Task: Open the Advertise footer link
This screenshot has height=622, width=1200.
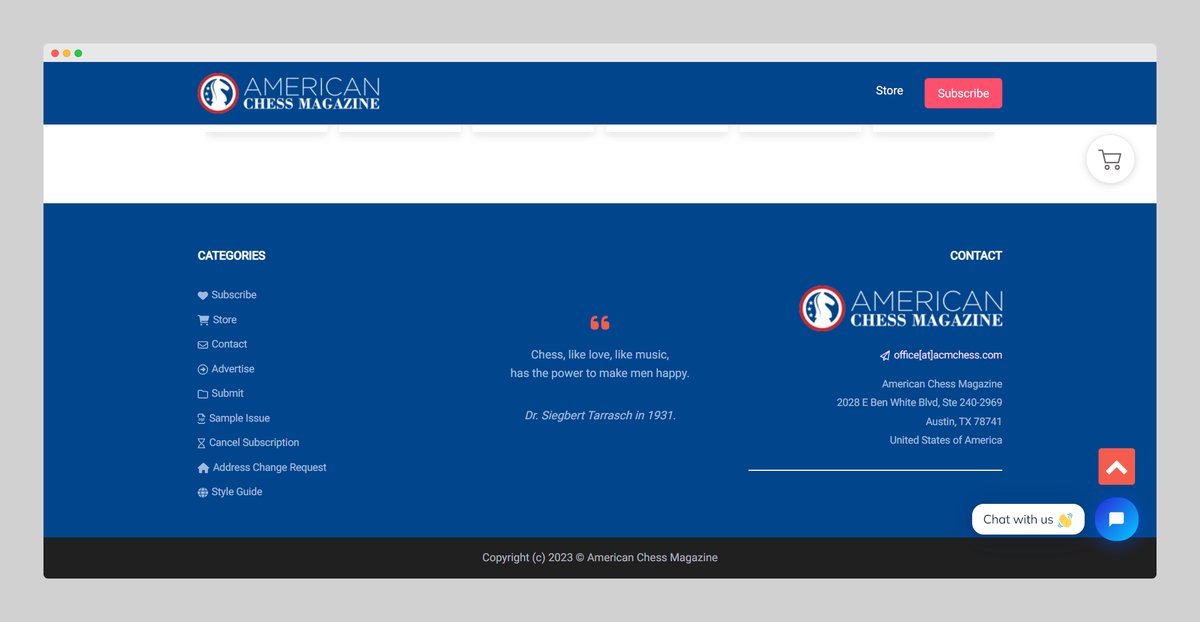Action: click(x=233, y=369)
